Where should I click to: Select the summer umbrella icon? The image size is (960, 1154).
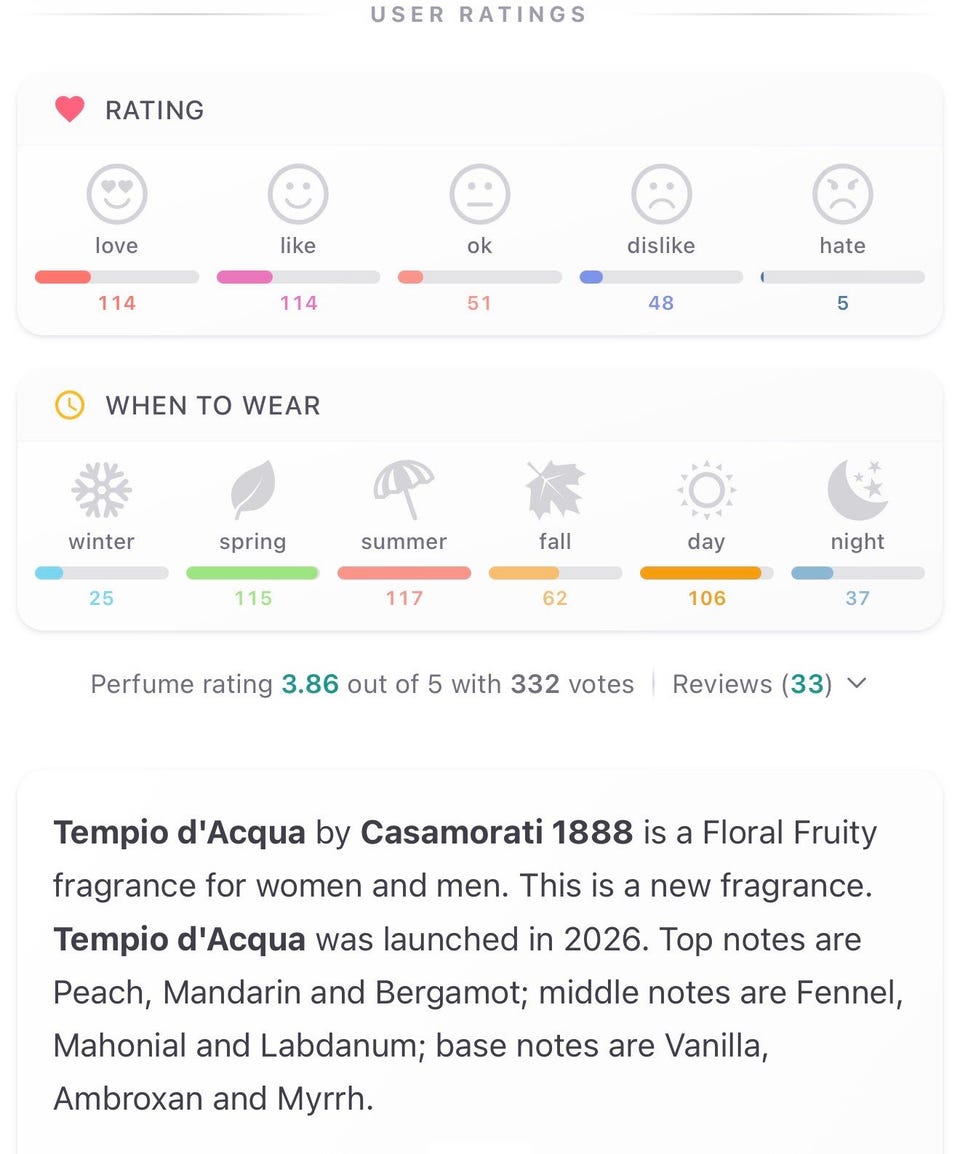[x=403, y=490]
